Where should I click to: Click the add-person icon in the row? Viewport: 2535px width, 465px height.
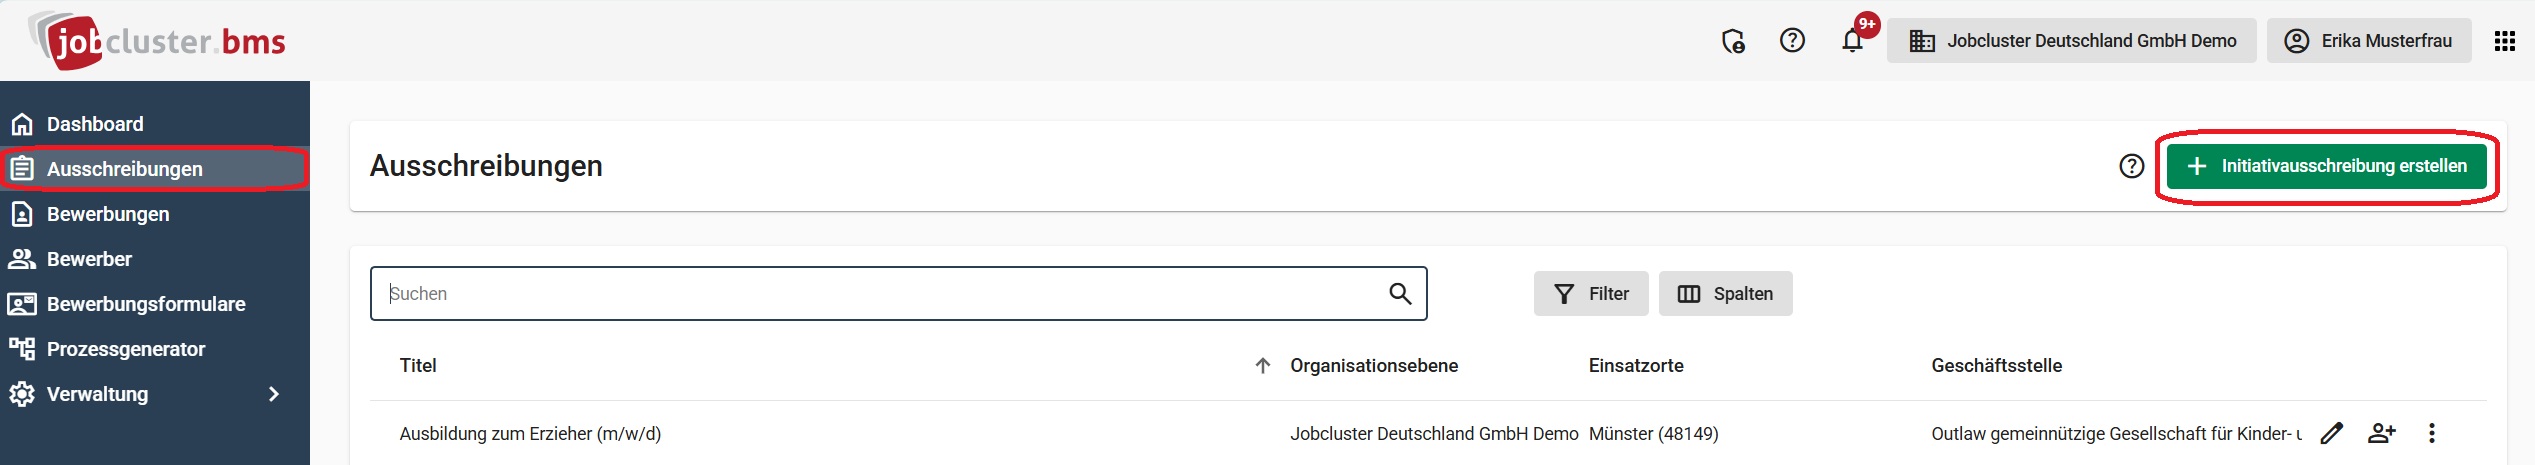point(2382,433)
